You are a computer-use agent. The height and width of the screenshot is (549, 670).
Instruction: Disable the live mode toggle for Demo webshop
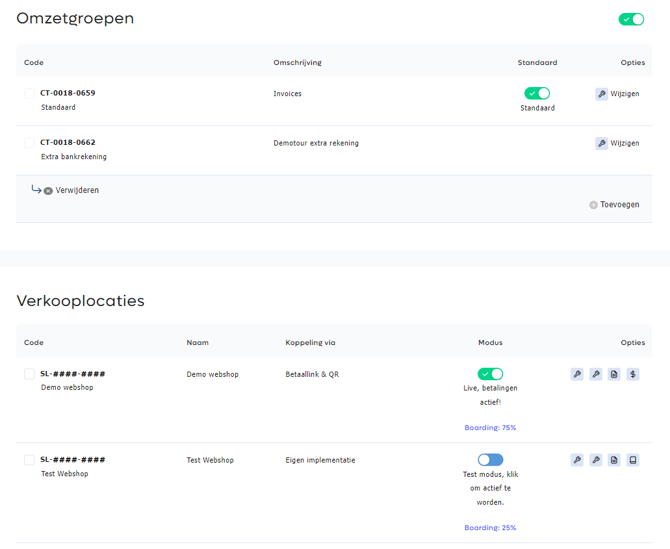491,374
